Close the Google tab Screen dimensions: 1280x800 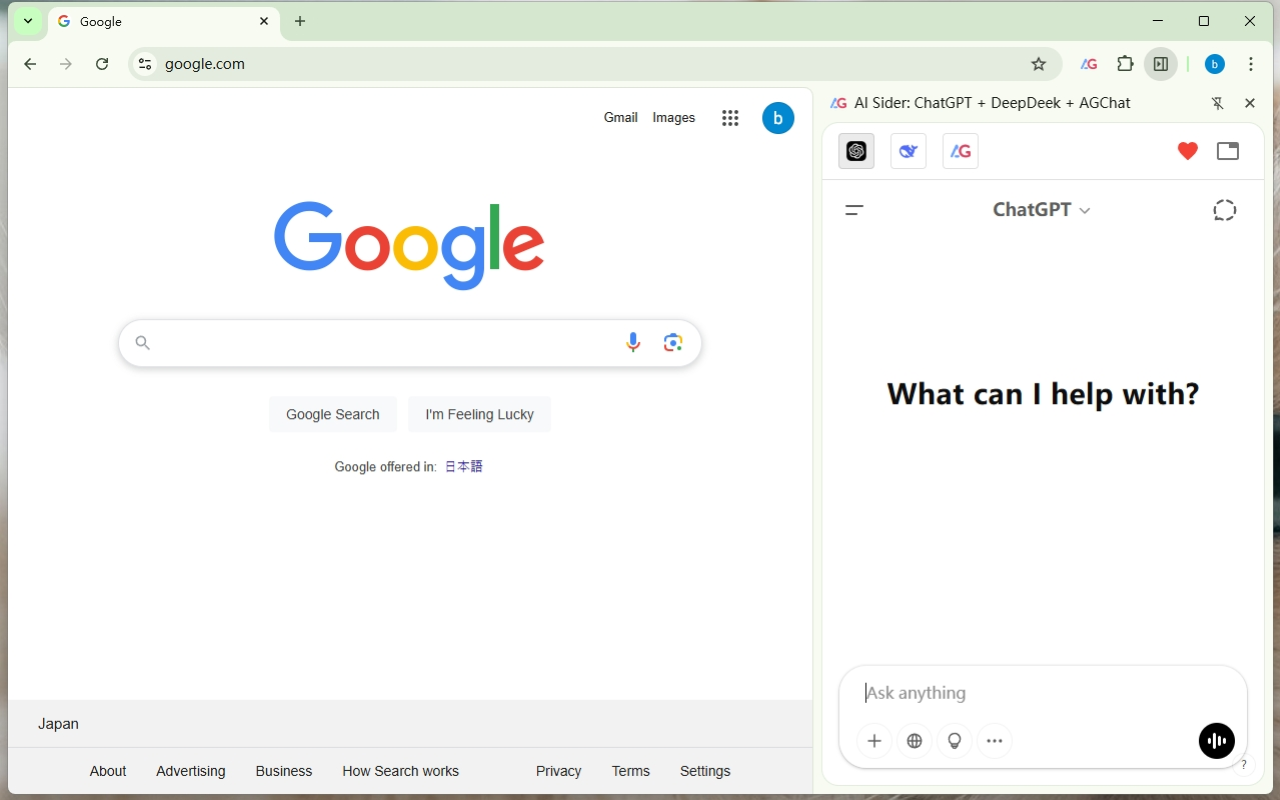[264, 21]
